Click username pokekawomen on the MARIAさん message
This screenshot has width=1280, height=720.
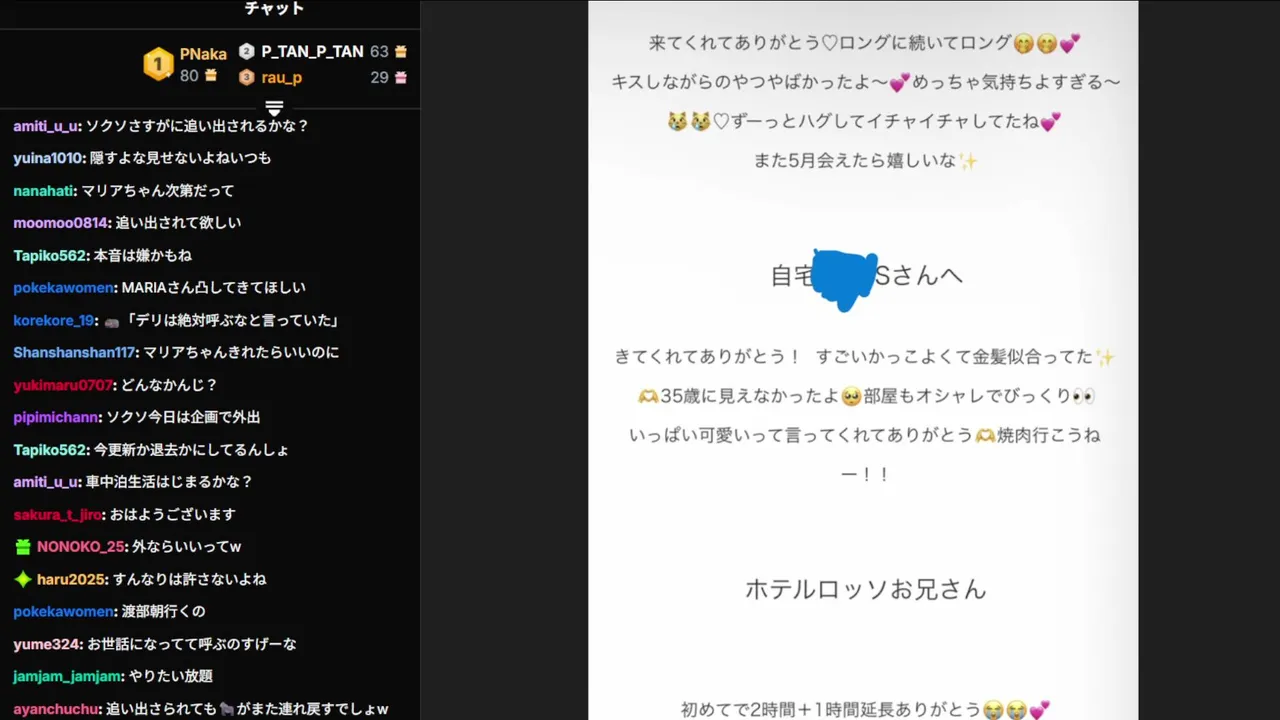[63, 287]
